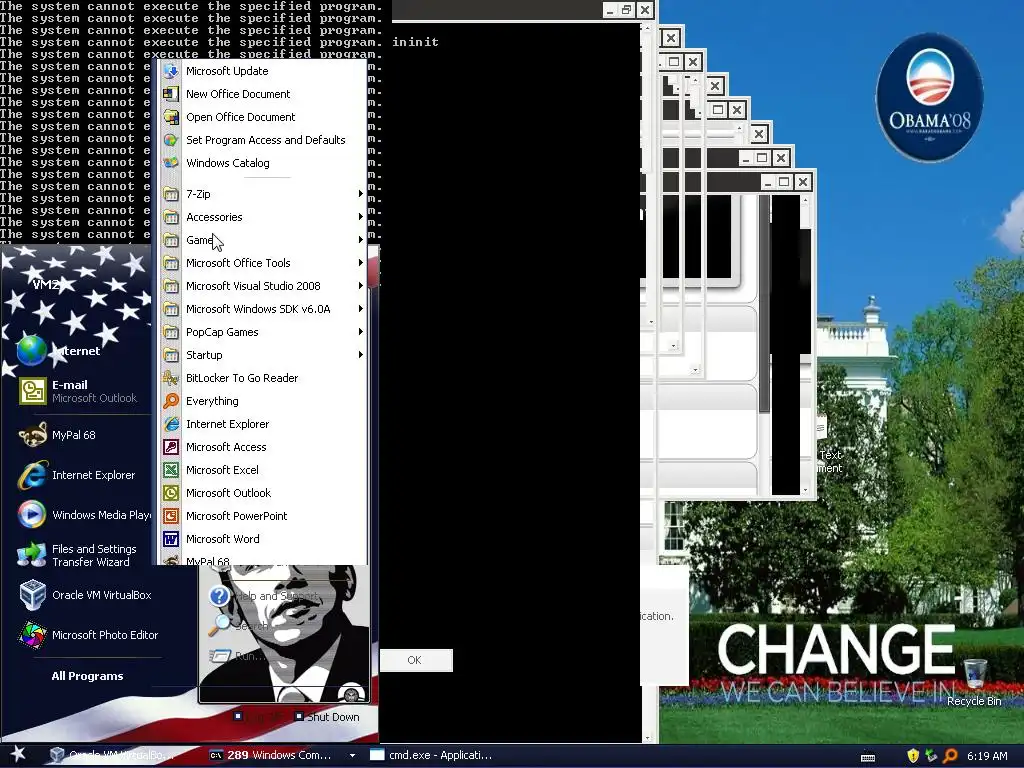
Task: Launch Windows Catalog
Action: tap(227, 163)
